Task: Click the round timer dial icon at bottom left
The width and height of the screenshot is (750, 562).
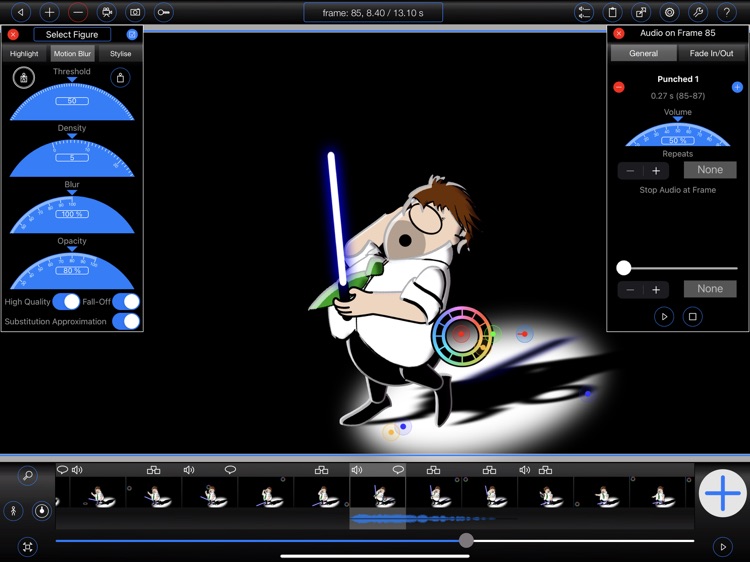Action: [42, 511]
